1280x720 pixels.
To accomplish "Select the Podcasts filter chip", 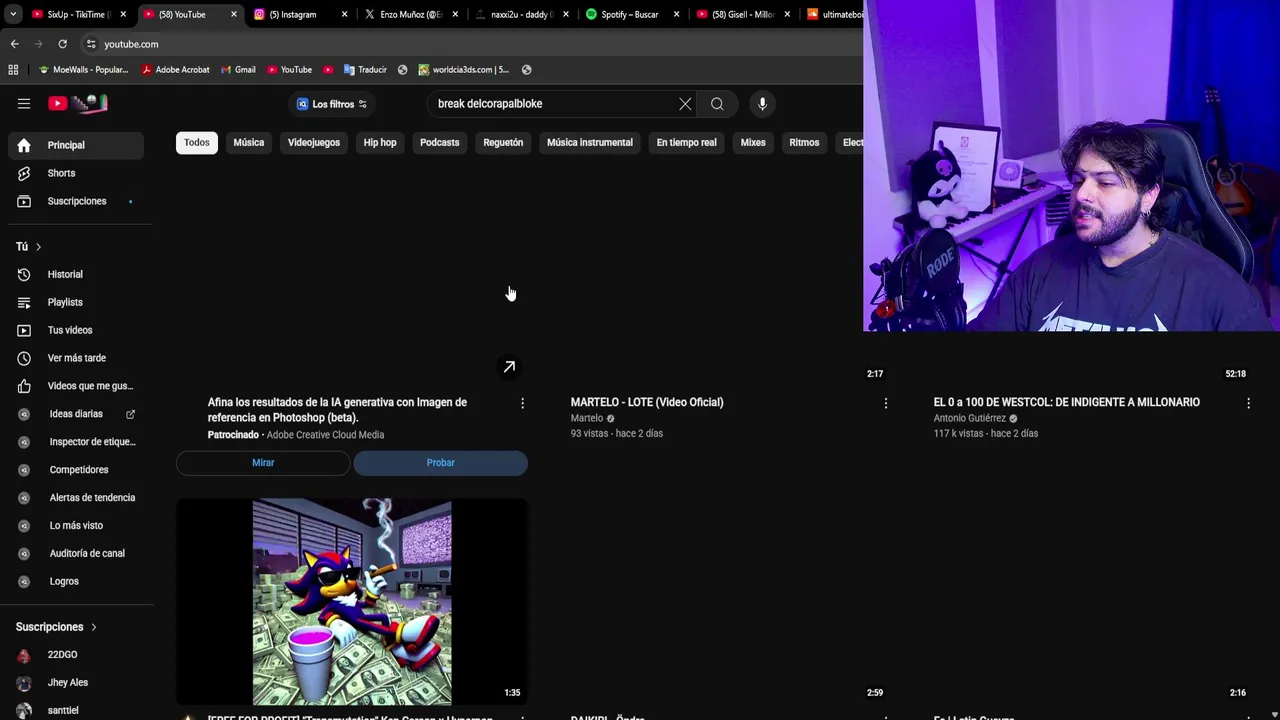I will pyautogui.click(x=440, y=142).
